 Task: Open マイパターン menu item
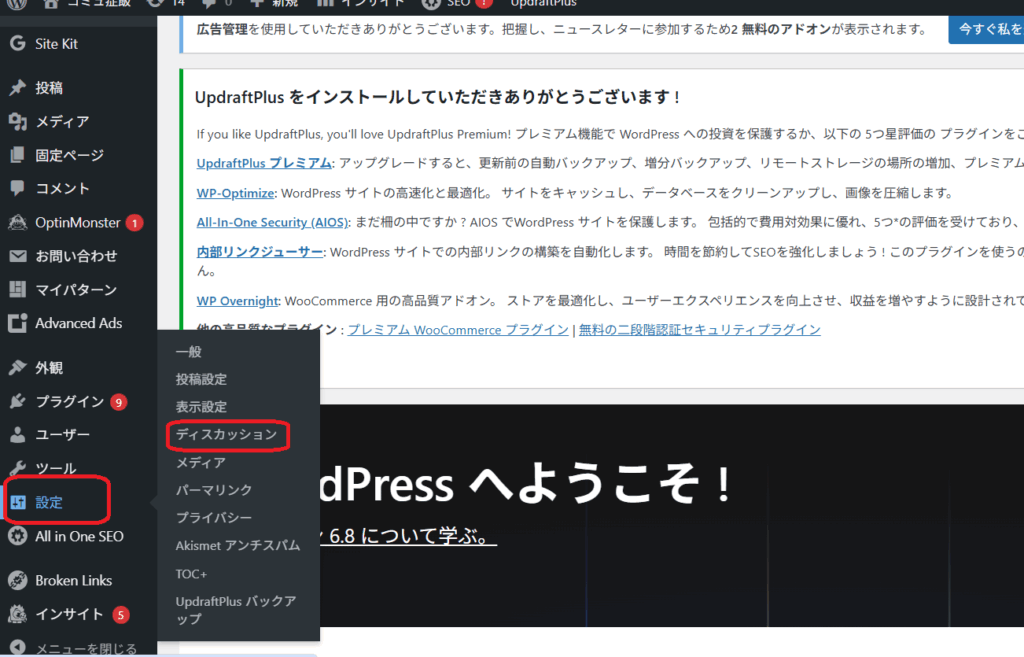point(78,289)
